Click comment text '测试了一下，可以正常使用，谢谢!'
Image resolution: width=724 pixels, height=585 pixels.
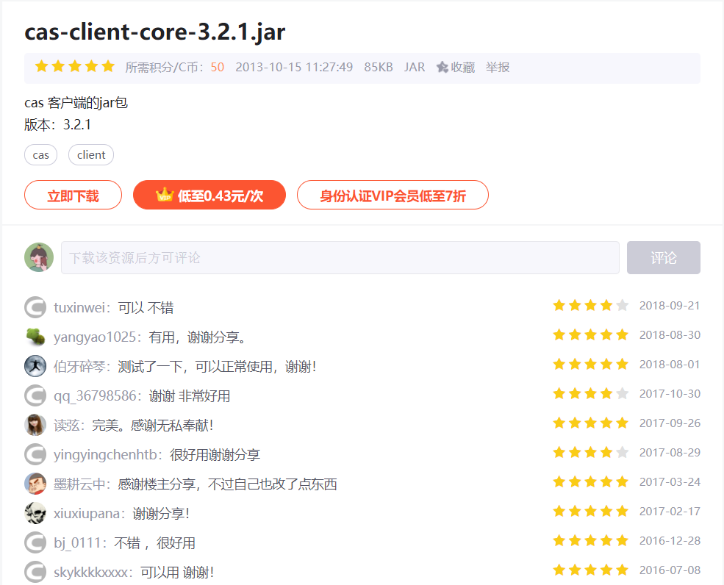217,367
